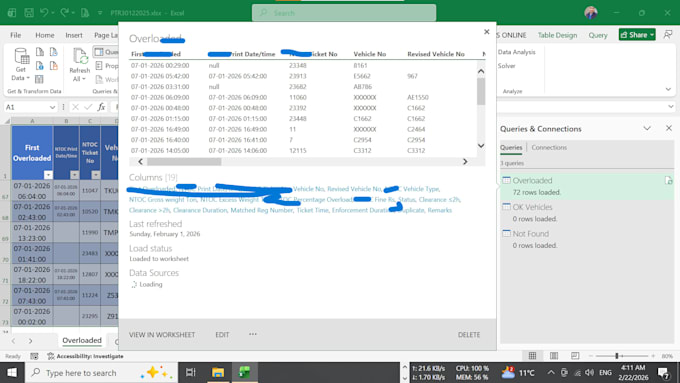Screen dimensions: 680x383
Task: Open the Name Box dropdown
Action: (x=52, y=107)
